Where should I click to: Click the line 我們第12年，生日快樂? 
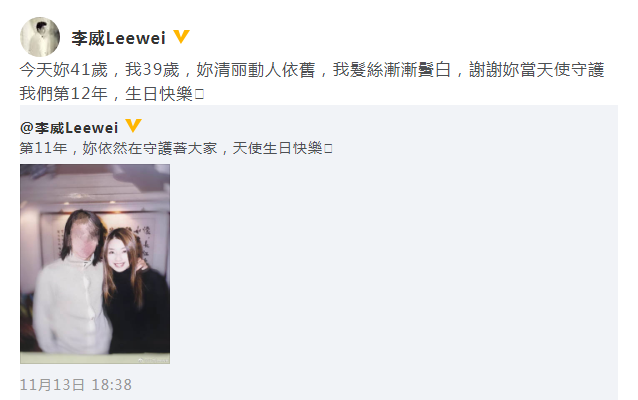[x=106, y=94]
